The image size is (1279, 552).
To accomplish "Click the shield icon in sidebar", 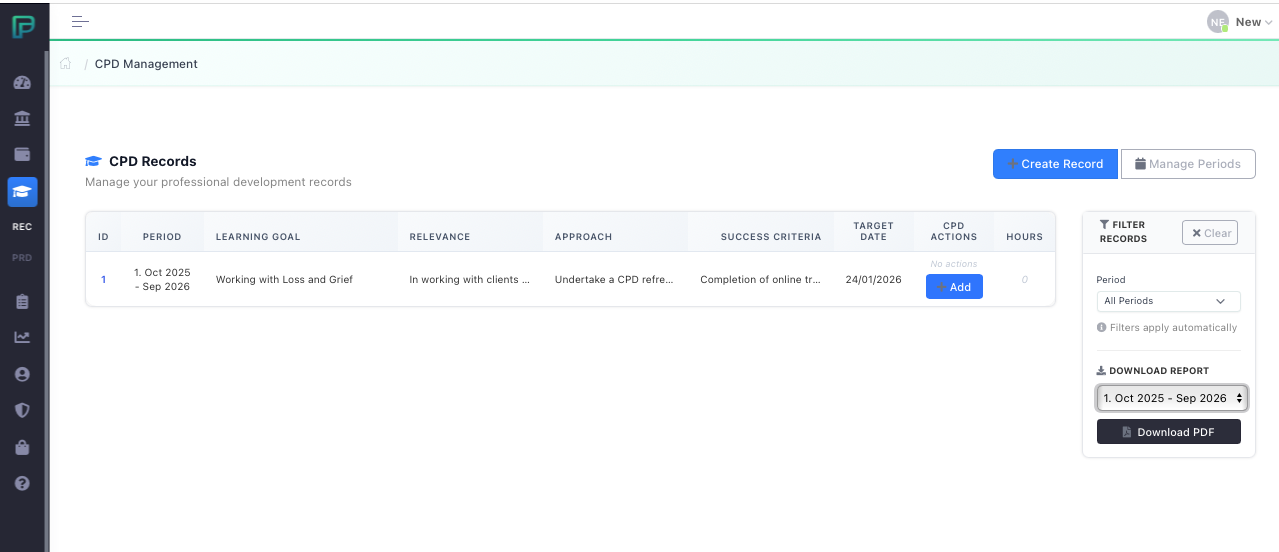I will (x=22, y=410).
